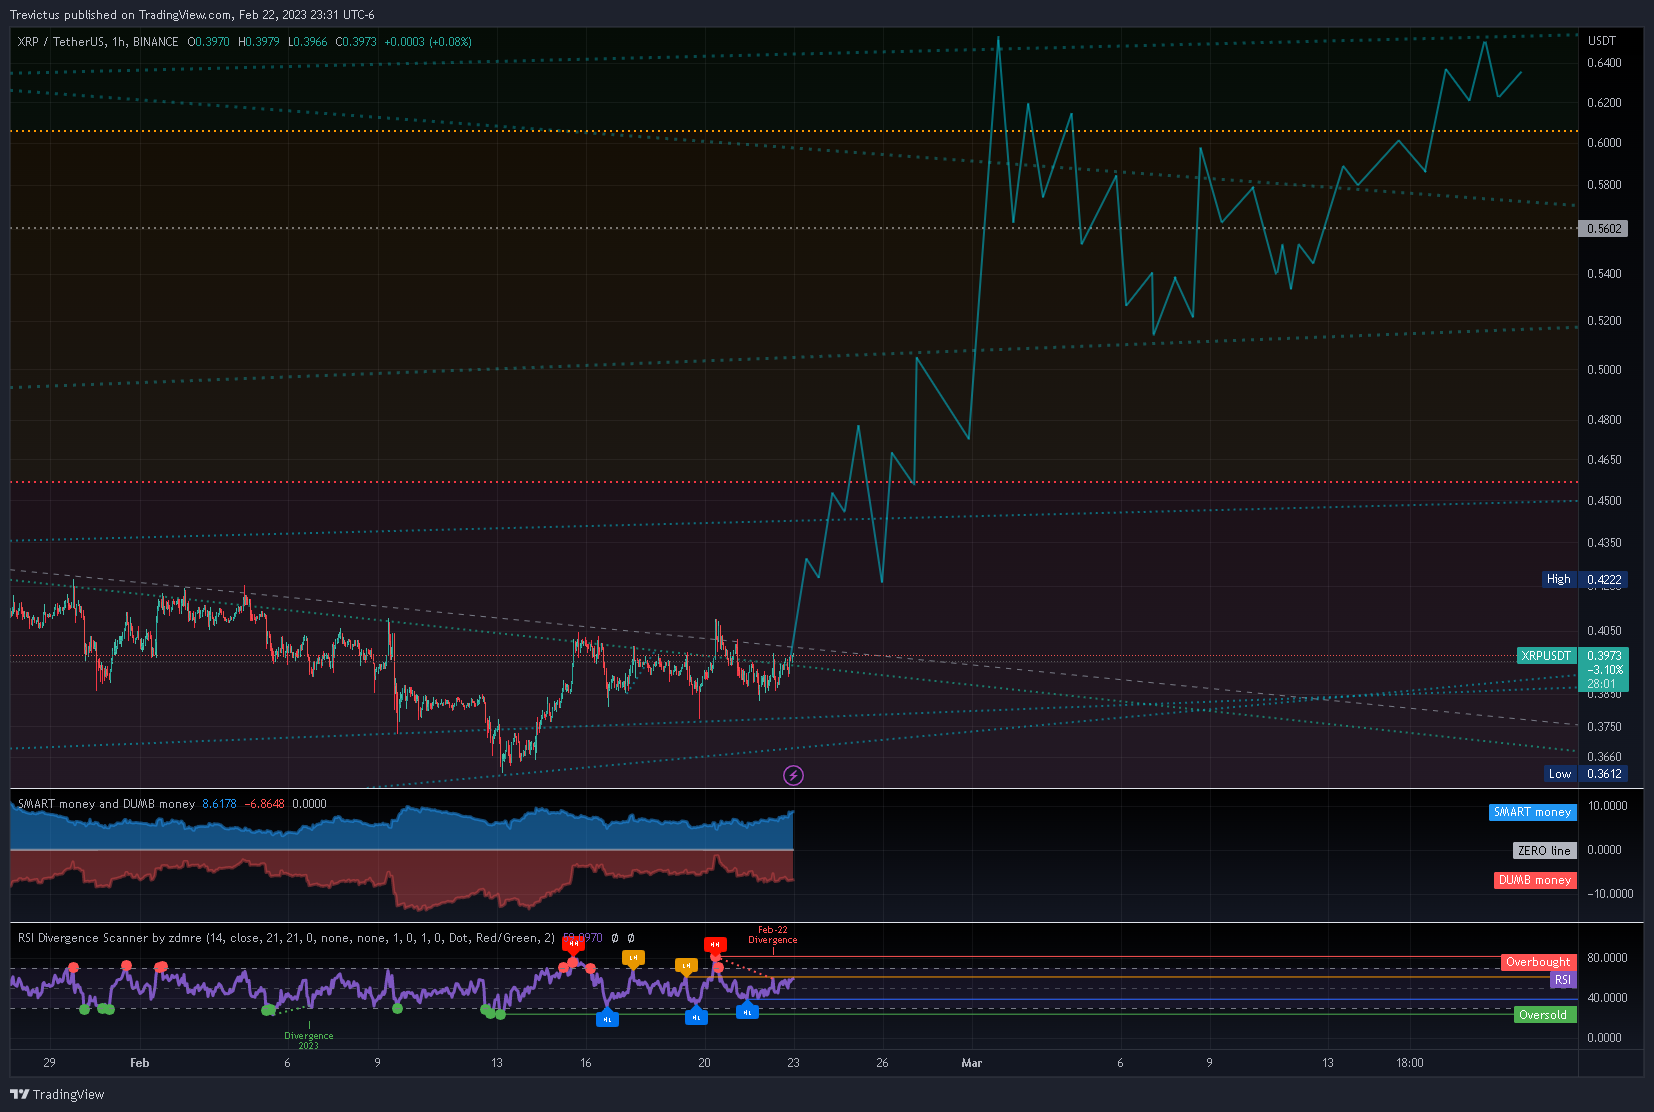
Task: Click the SMART money value 8.6178
Action: point(220,804)
